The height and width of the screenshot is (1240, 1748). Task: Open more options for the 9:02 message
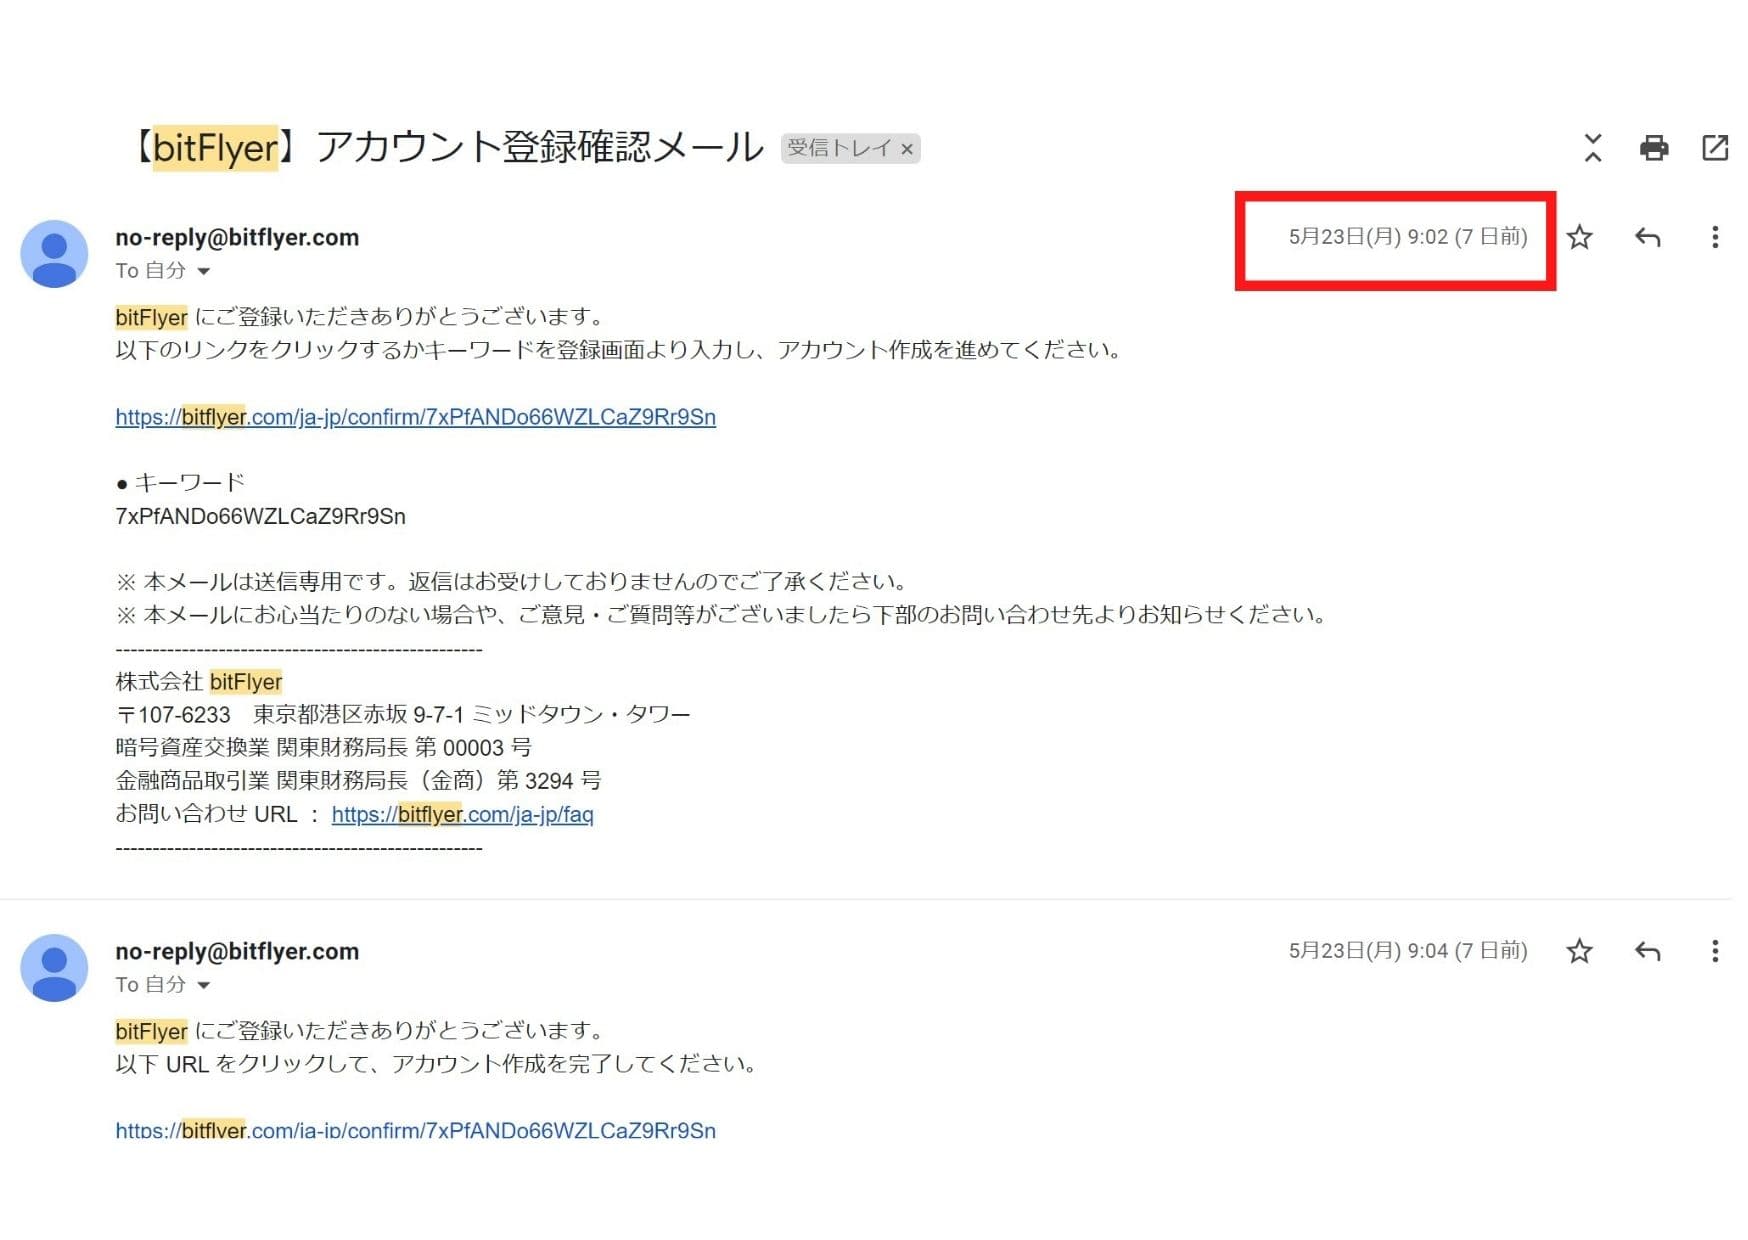pos(1715,237)
